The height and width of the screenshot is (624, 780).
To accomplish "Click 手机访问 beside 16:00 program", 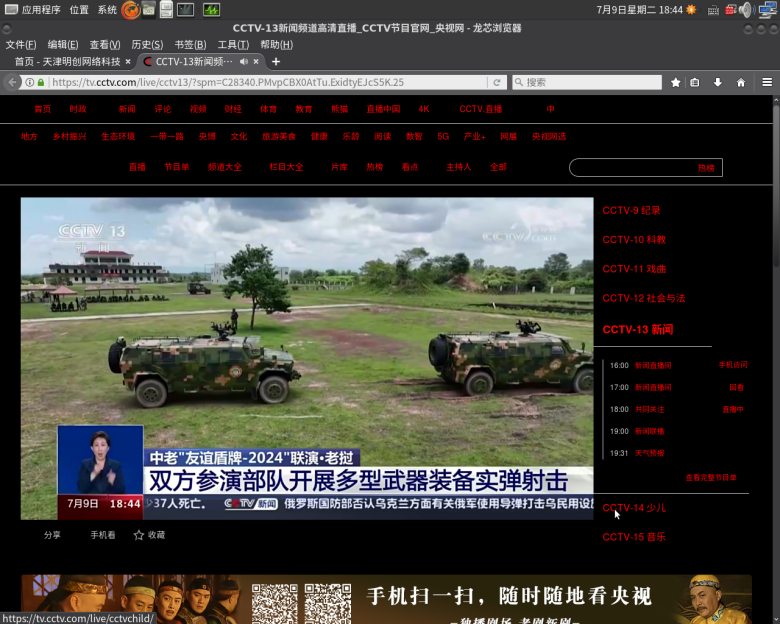I will tap(733, 365).
